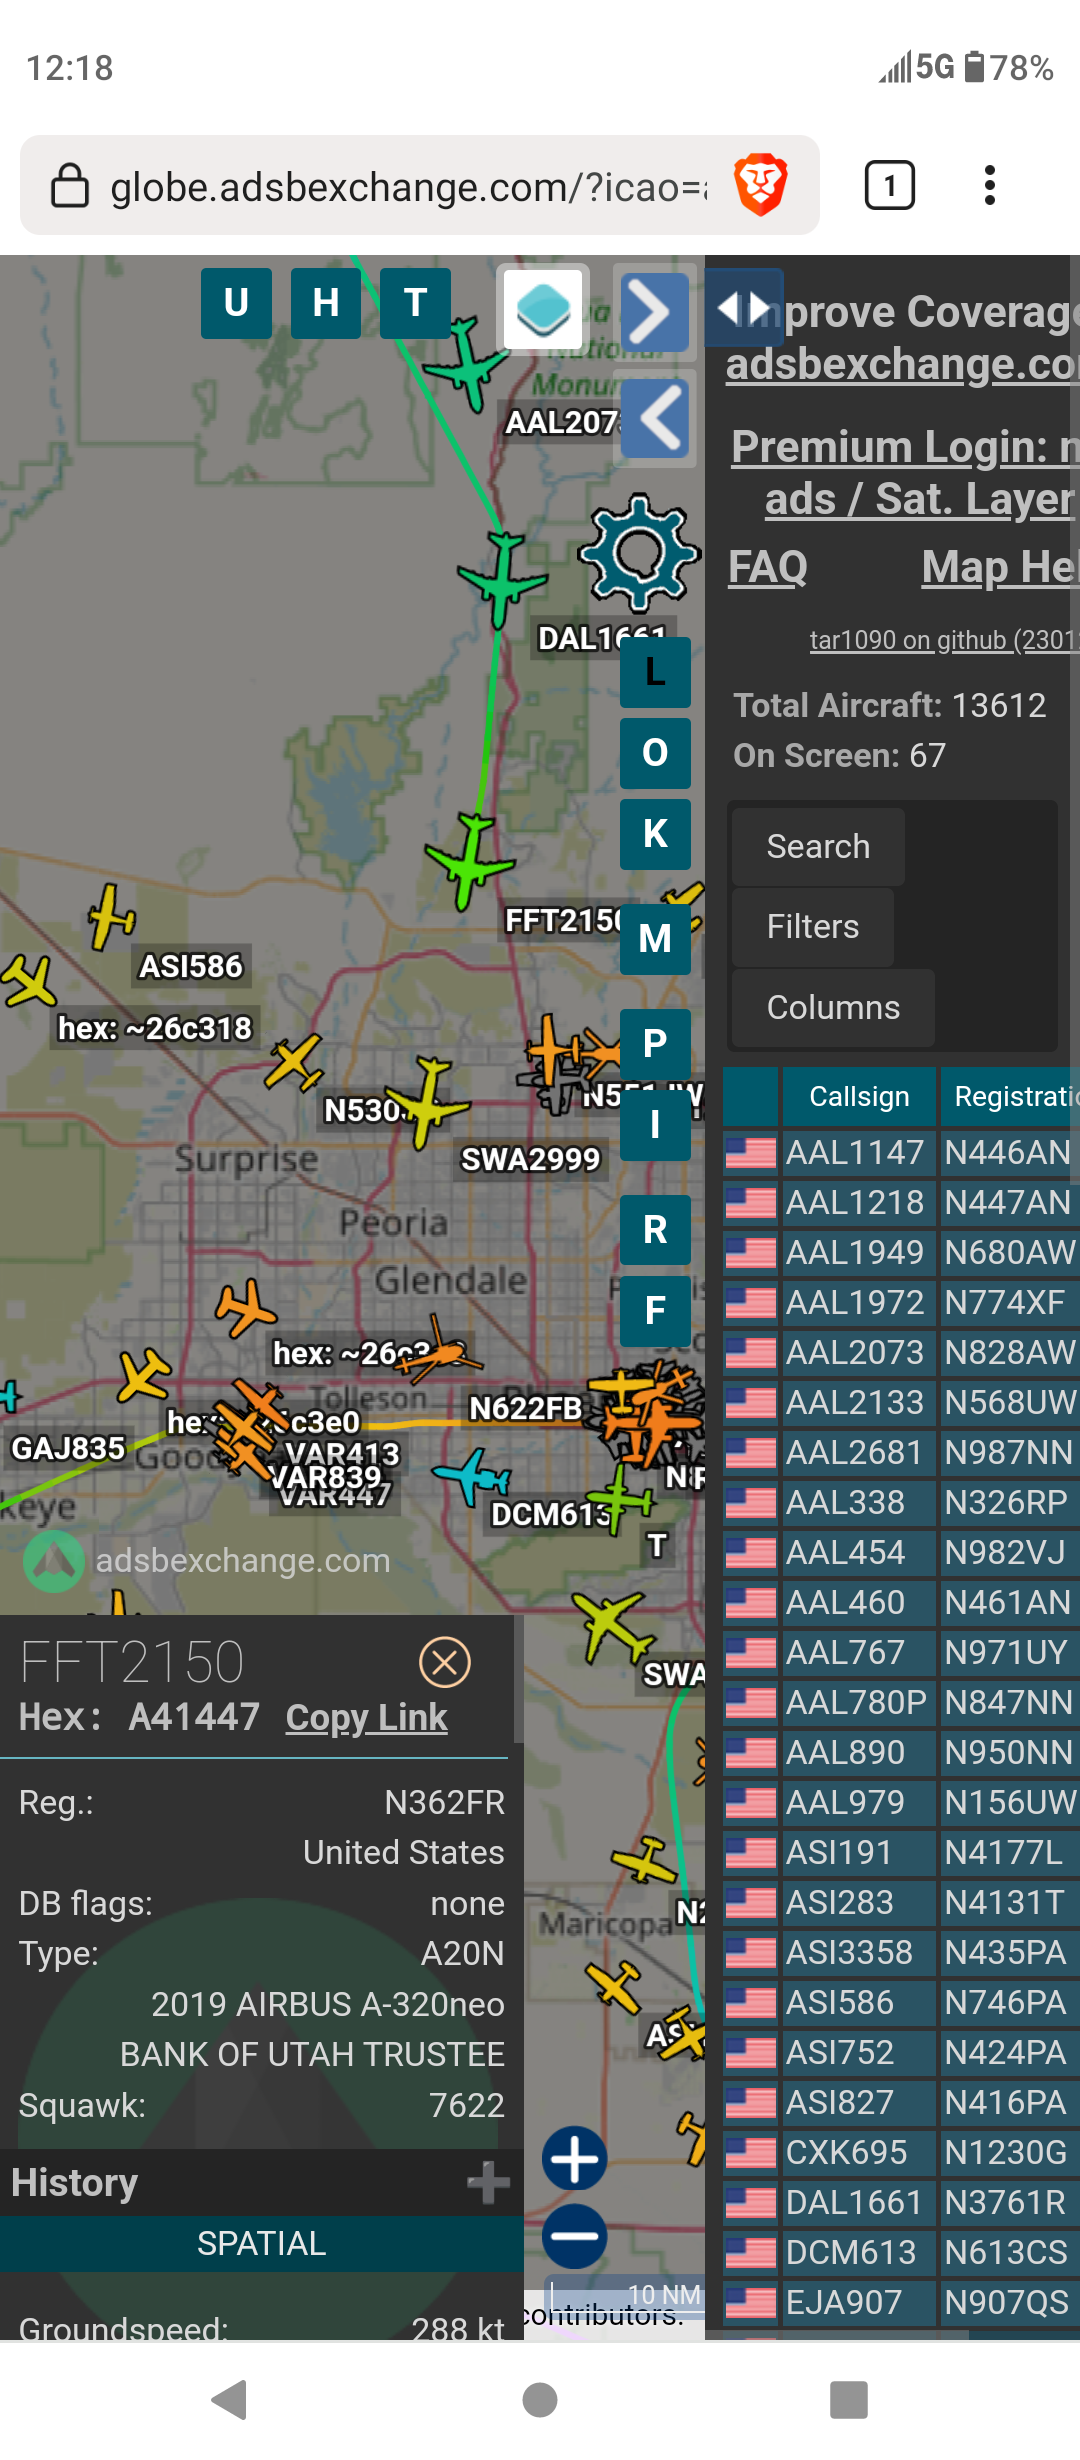Viewport: 1080px width, 2460px height.
Task: Select the CXK695 table row
Action: (901, 2152)
